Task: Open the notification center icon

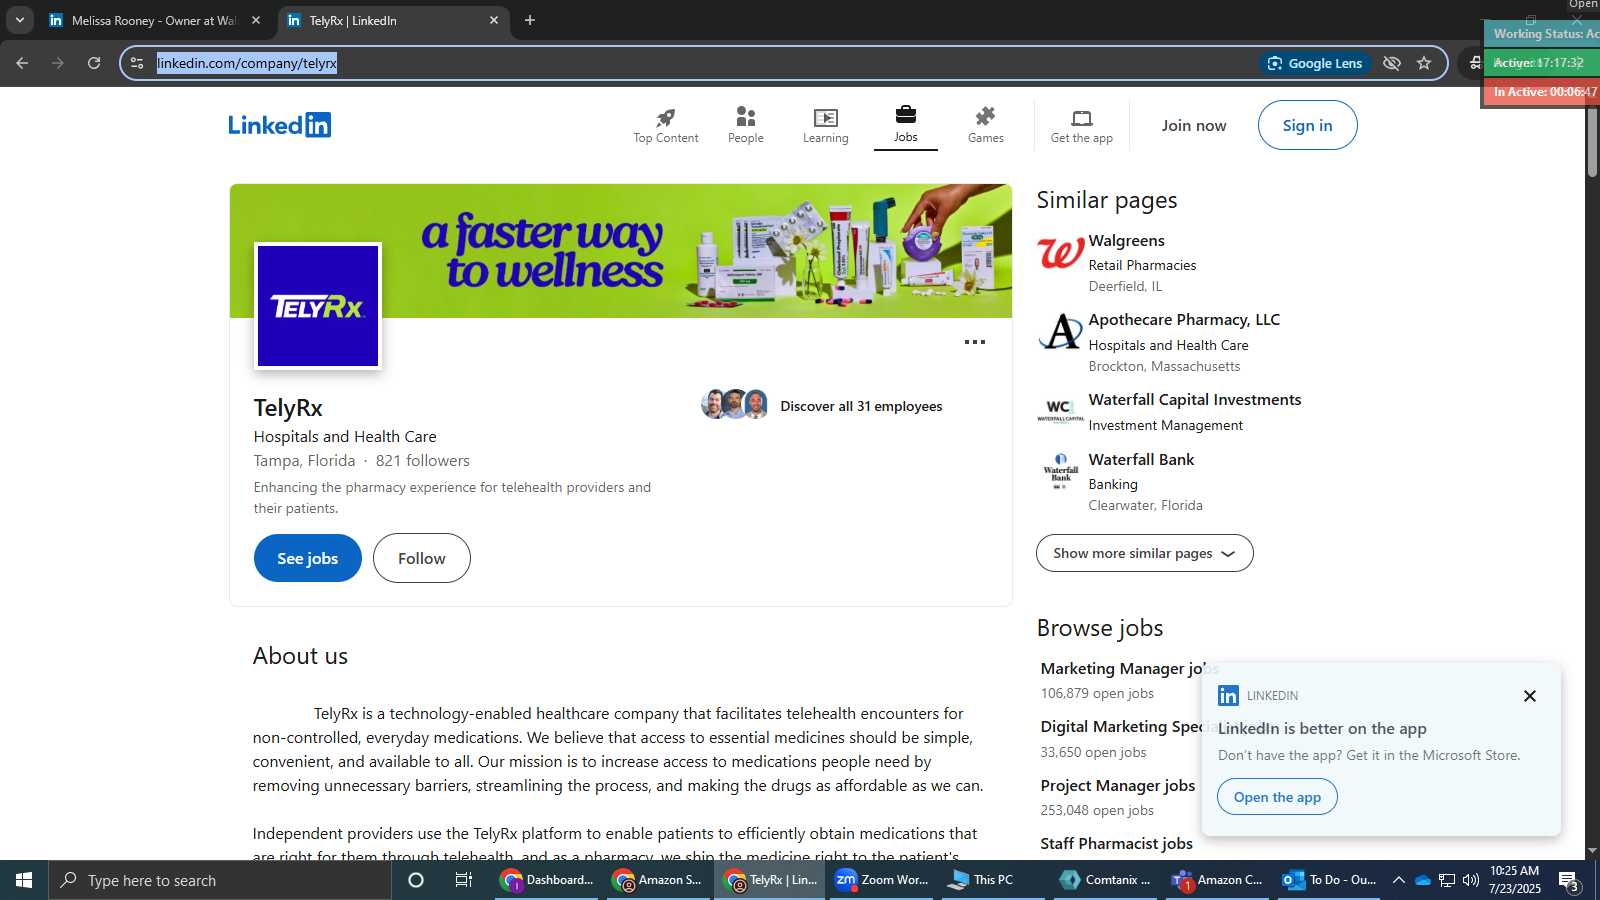Action: coord(1568,881)
